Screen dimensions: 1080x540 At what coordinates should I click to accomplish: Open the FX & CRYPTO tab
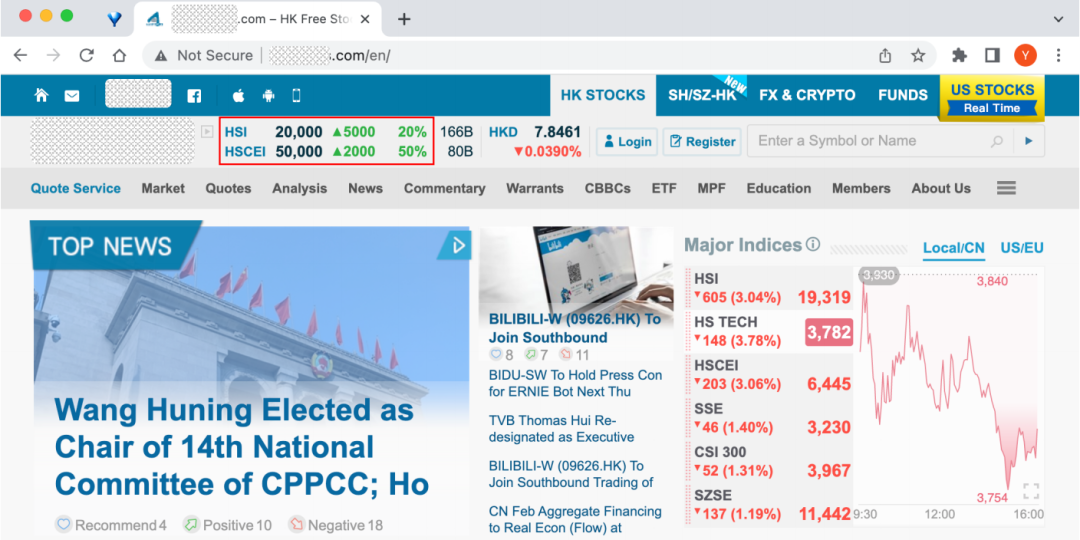(x=807, y=95)
